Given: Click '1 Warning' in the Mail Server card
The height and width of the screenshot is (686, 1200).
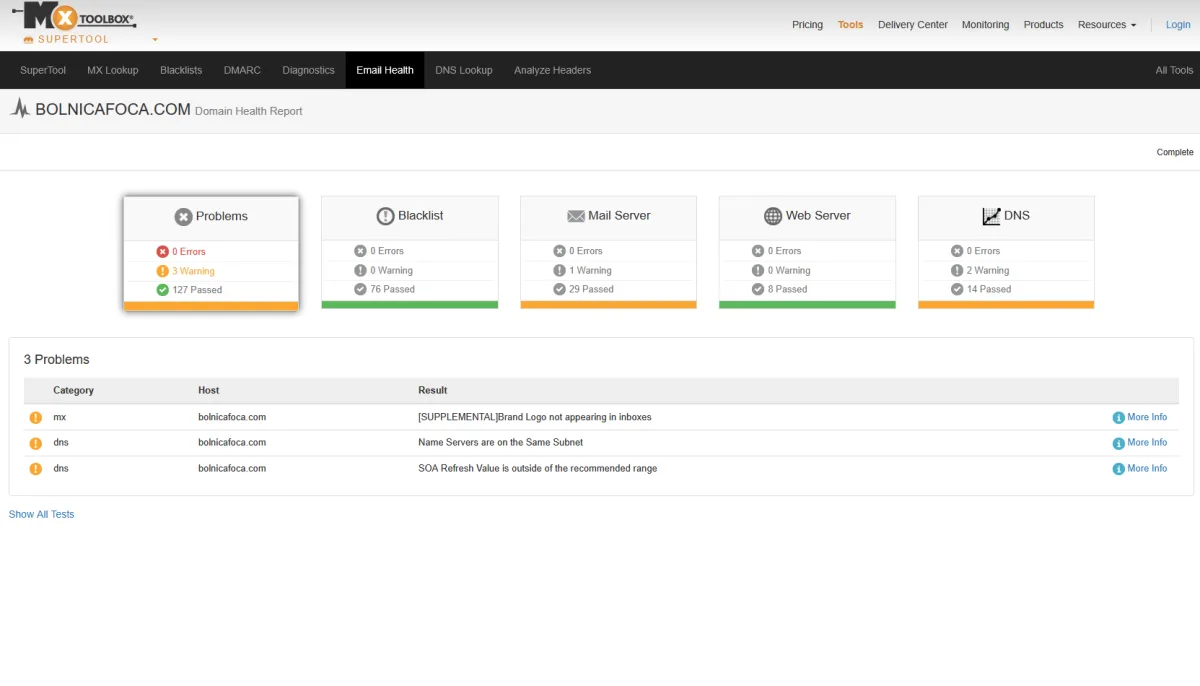Looking at the screenshot, I should pyautogui.click(x=590, y=270).
